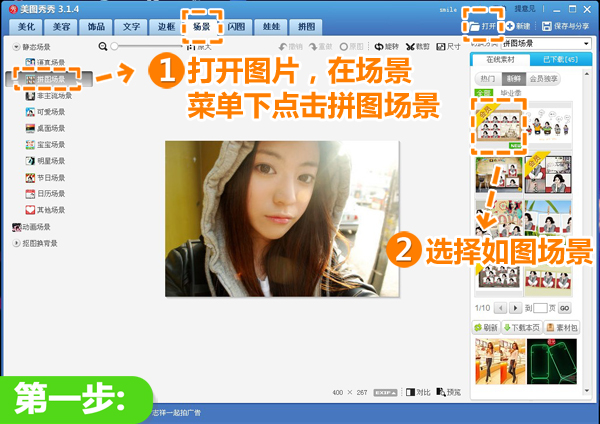The image size is (600, 424).
Task: Click the 打开 folder icon
Action: point(474,26)
